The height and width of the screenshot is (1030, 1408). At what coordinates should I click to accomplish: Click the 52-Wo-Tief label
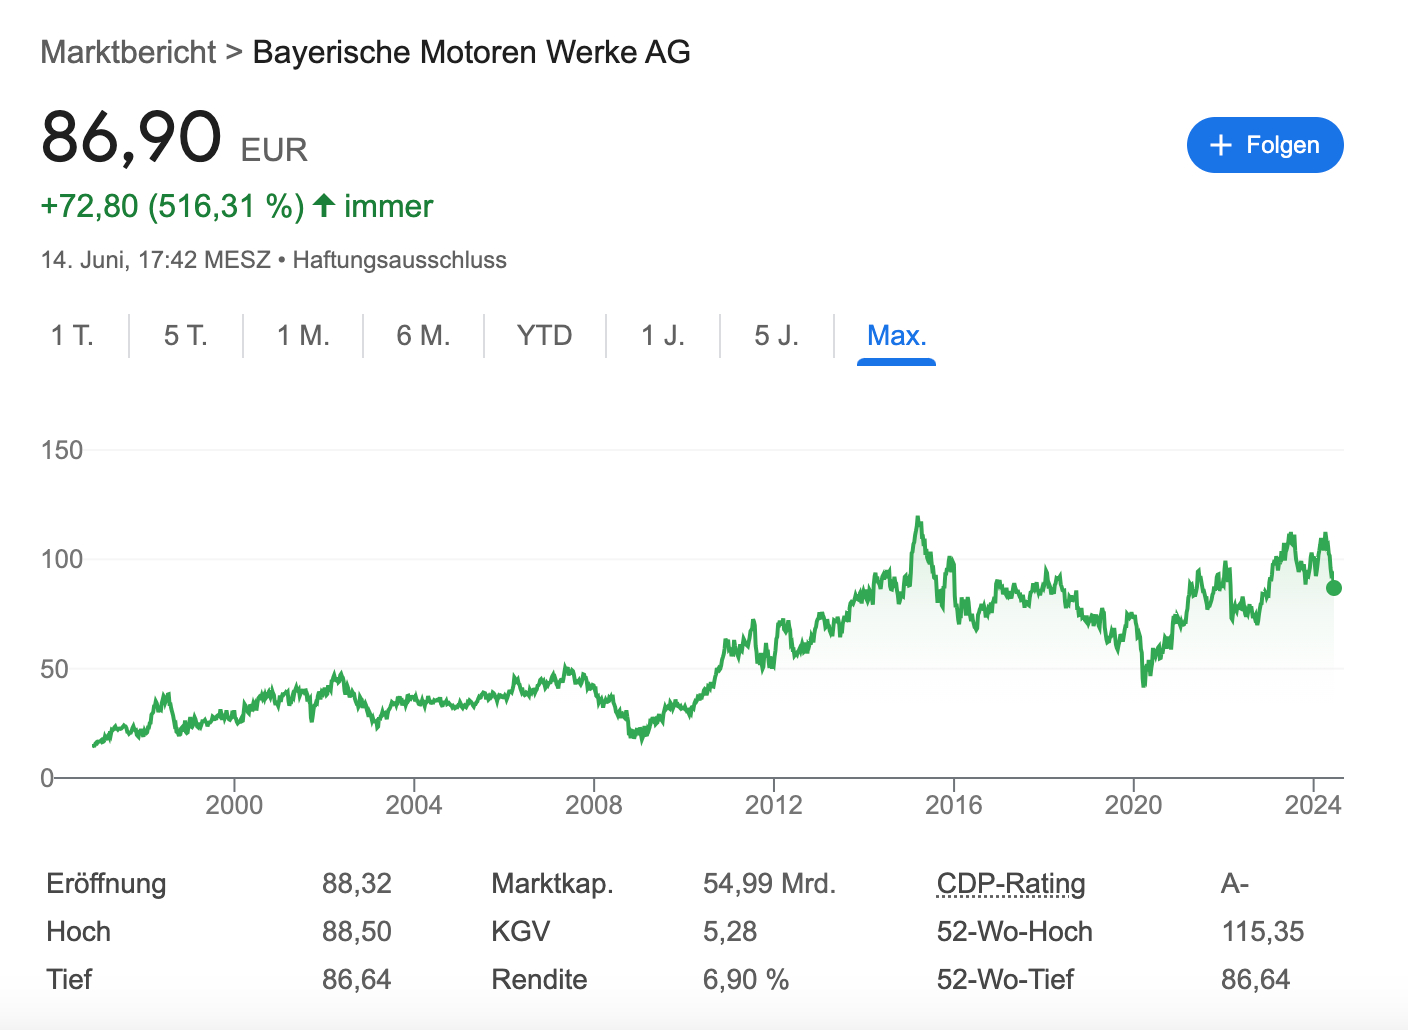coord(1005,980)
